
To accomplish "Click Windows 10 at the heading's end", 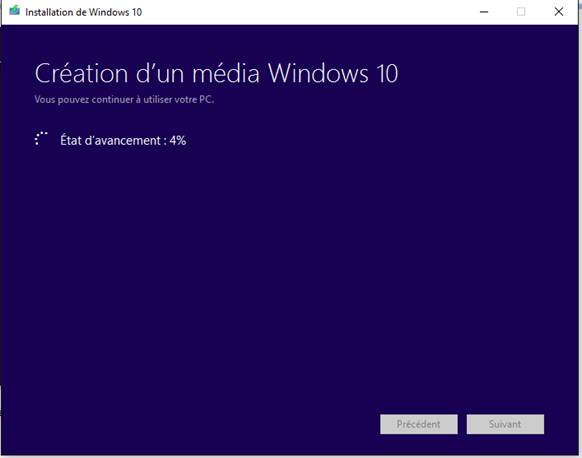I will (333, 73).
